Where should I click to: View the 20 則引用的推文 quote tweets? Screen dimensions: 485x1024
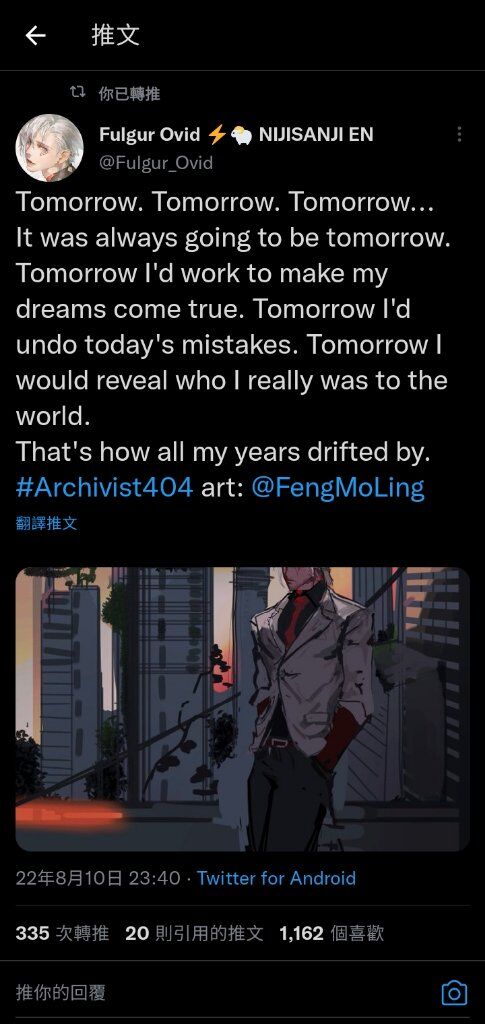coord(194,933)
